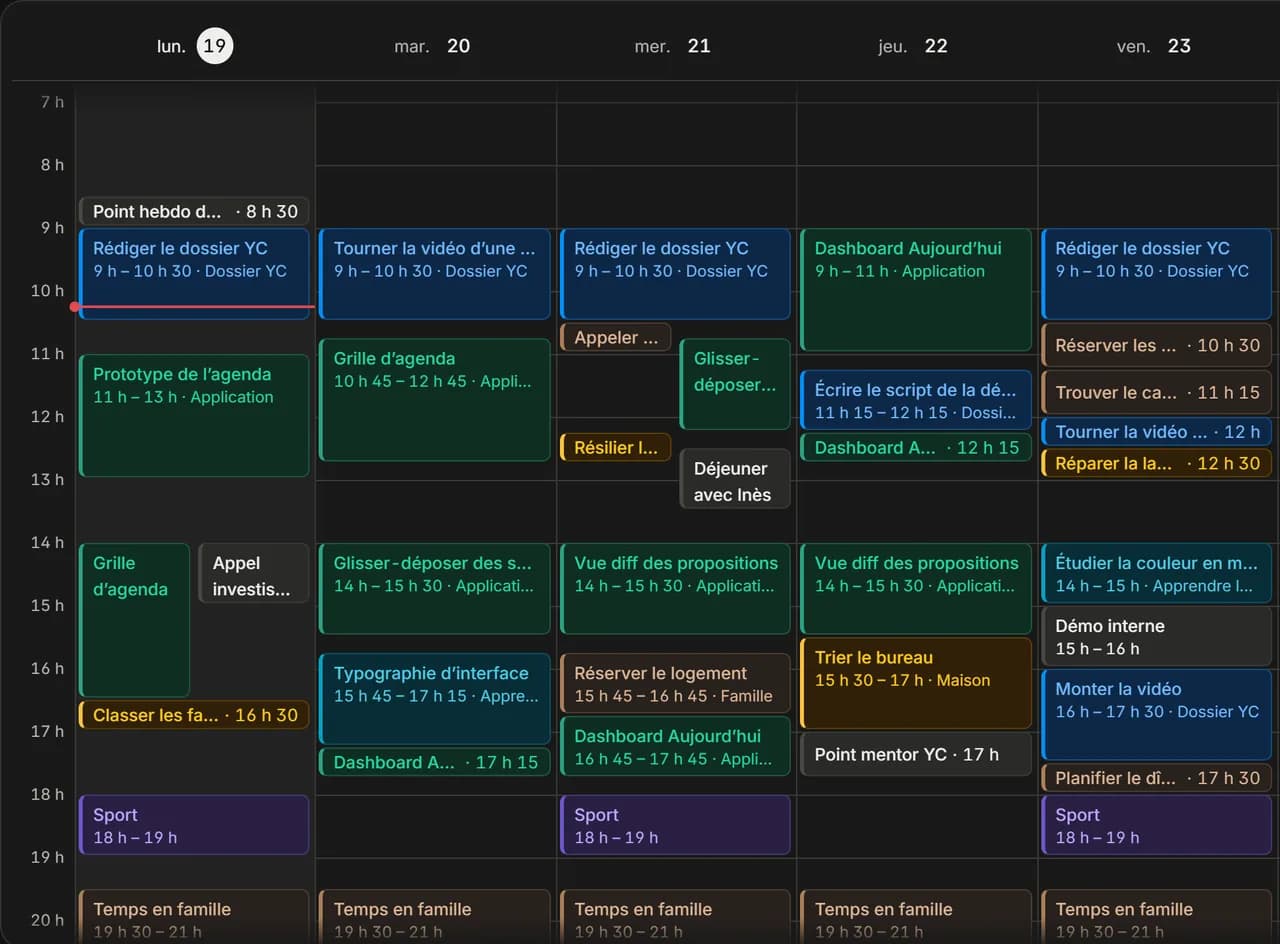The image size is (1280, 944).
Task: Open Wednesday's Temps en famille event
Action: pos(675,917)
